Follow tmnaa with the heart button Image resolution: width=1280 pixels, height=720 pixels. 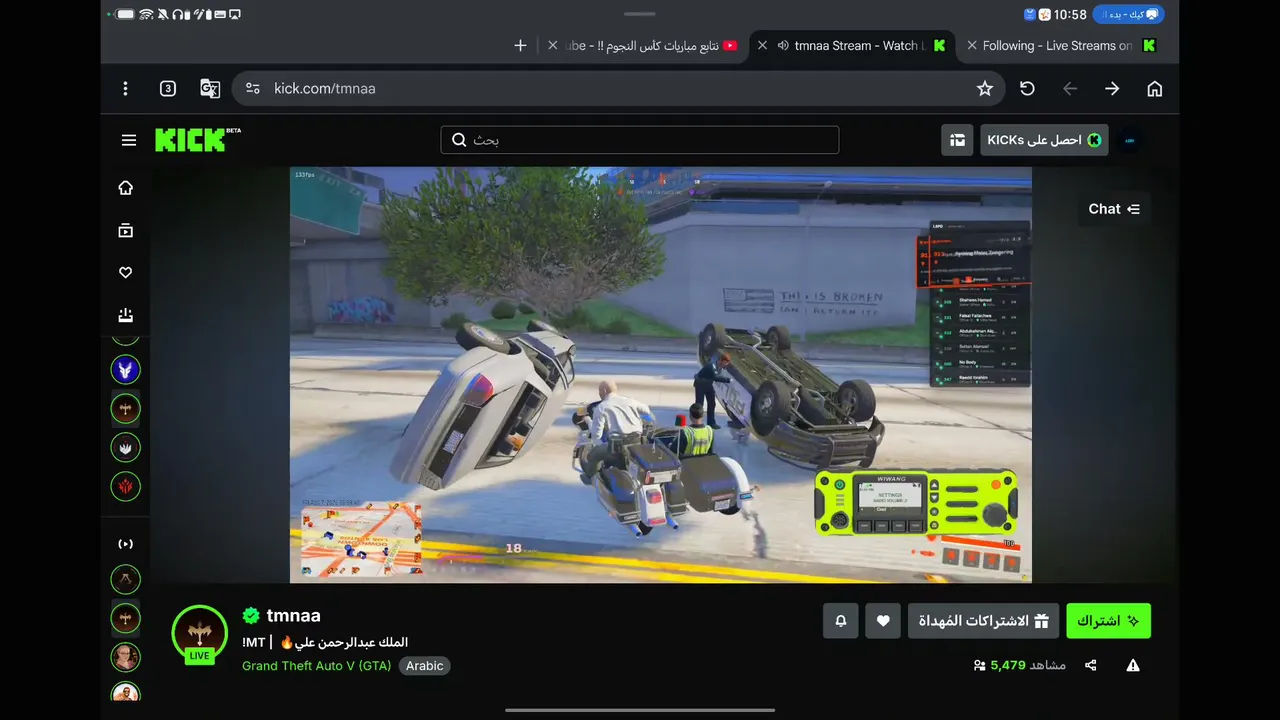point(883,621)
